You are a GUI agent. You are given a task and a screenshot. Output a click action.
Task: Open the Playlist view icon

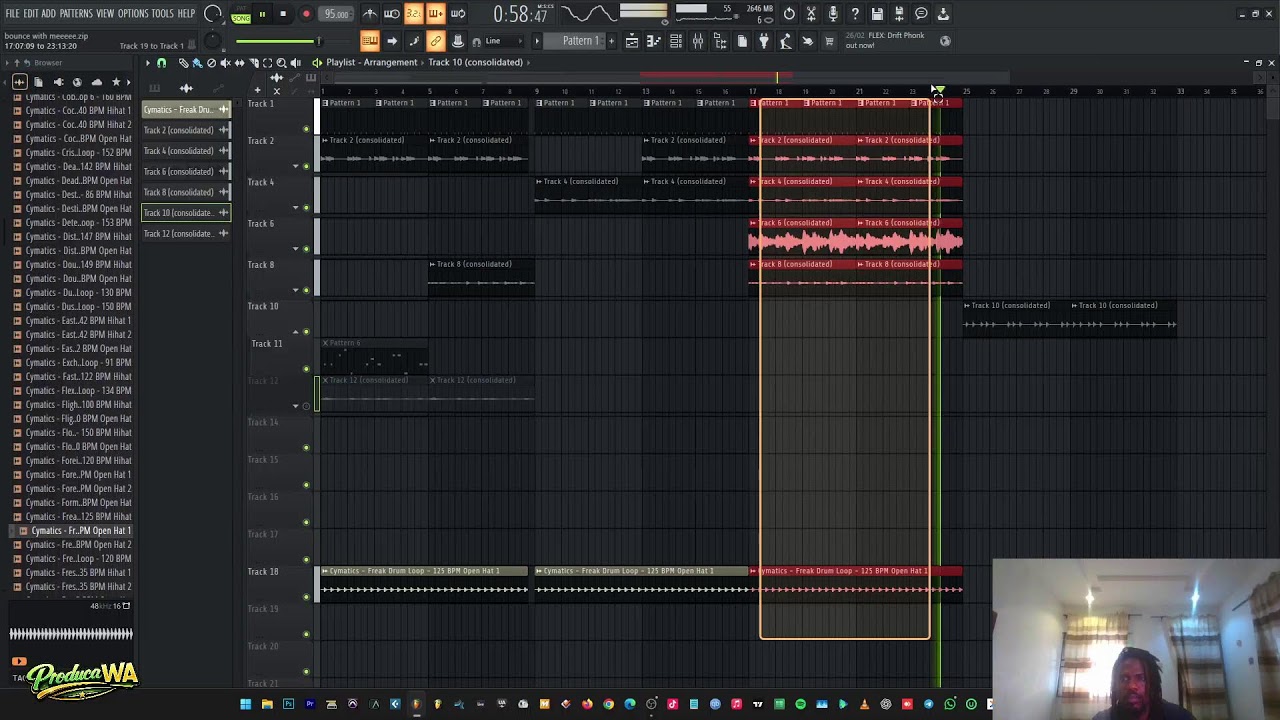coord(632,41)
